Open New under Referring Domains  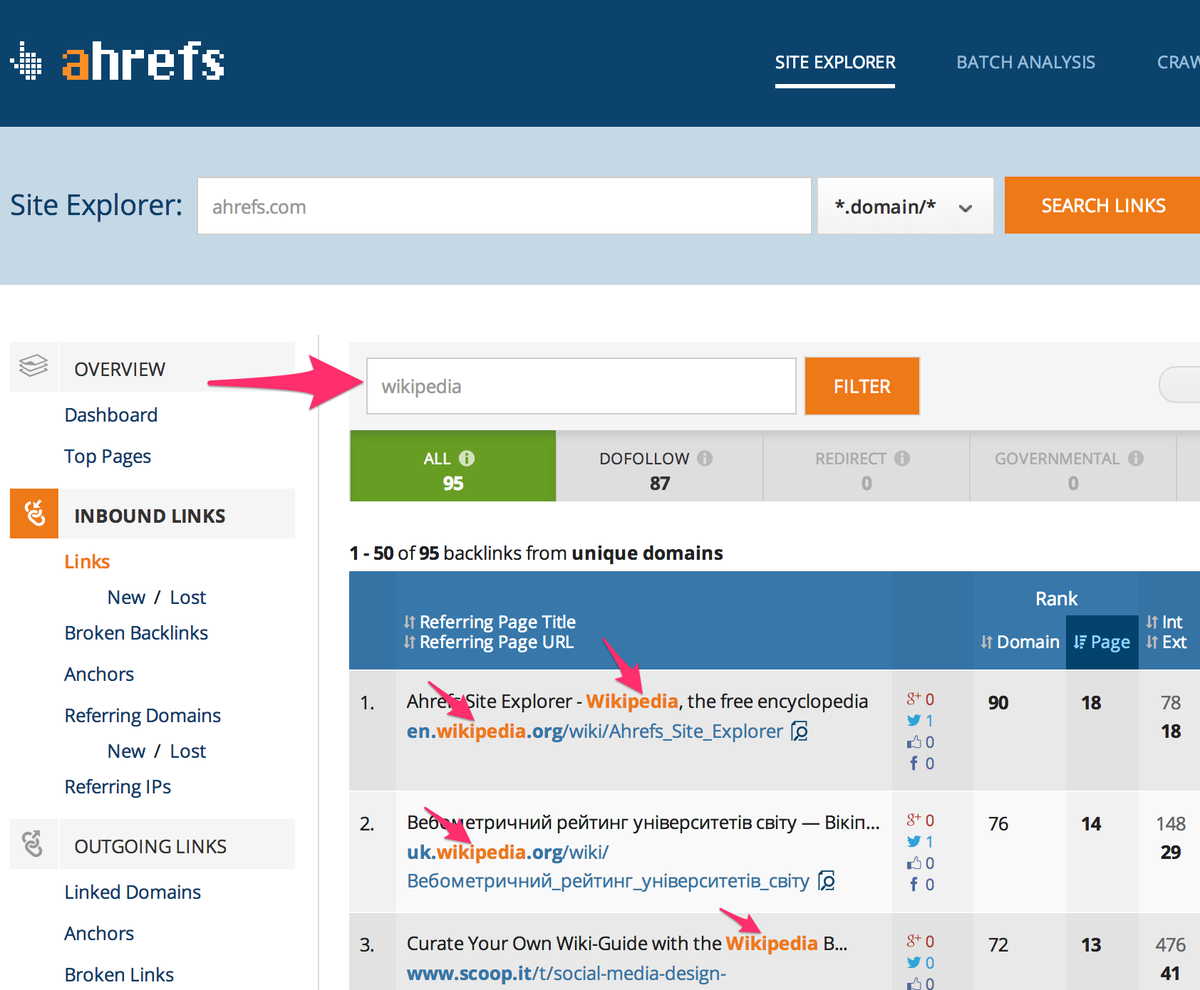point(126,751)
